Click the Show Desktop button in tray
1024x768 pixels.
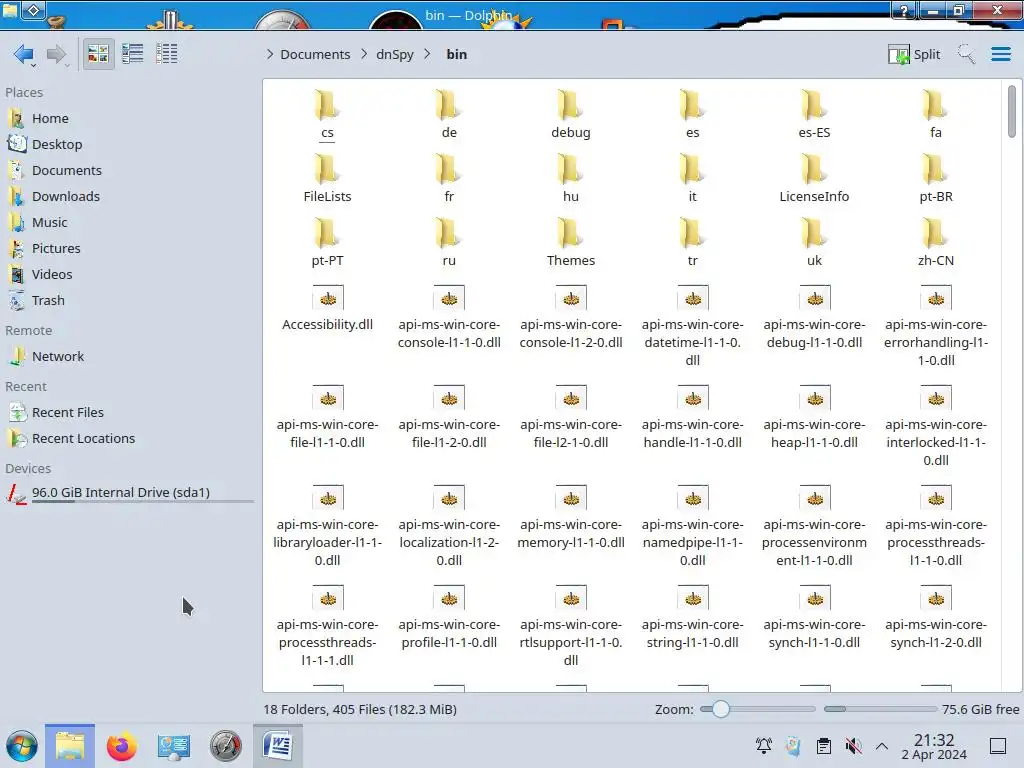[998, 746]
